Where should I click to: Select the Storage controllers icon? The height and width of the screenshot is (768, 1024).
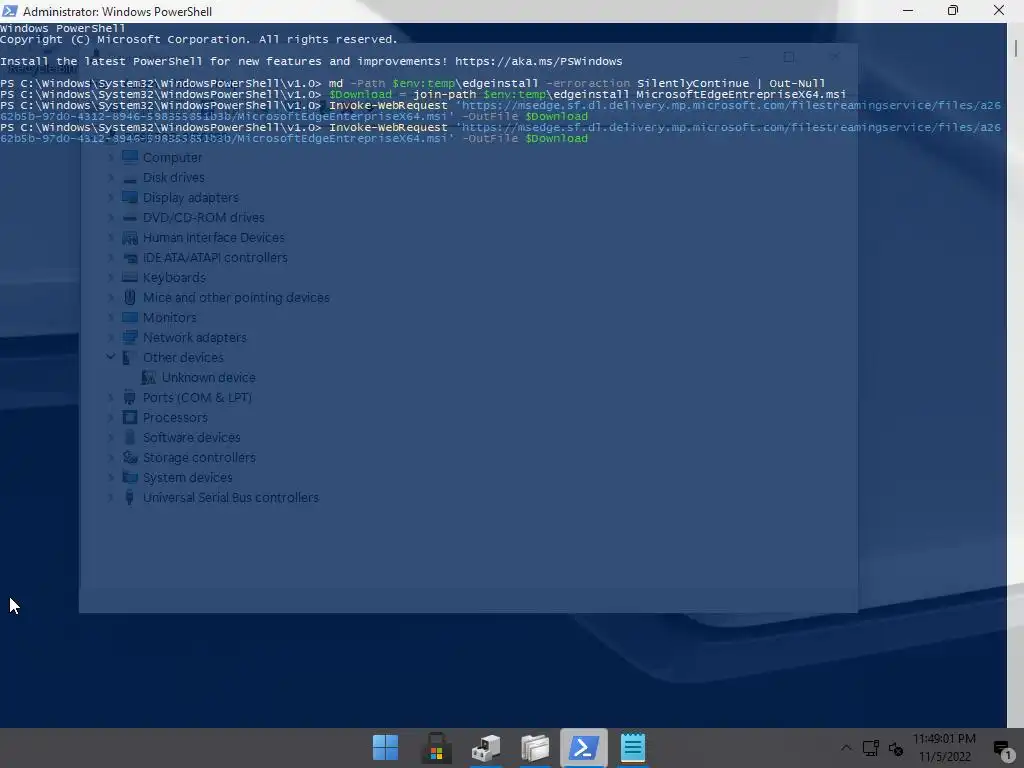pos(130,458)
